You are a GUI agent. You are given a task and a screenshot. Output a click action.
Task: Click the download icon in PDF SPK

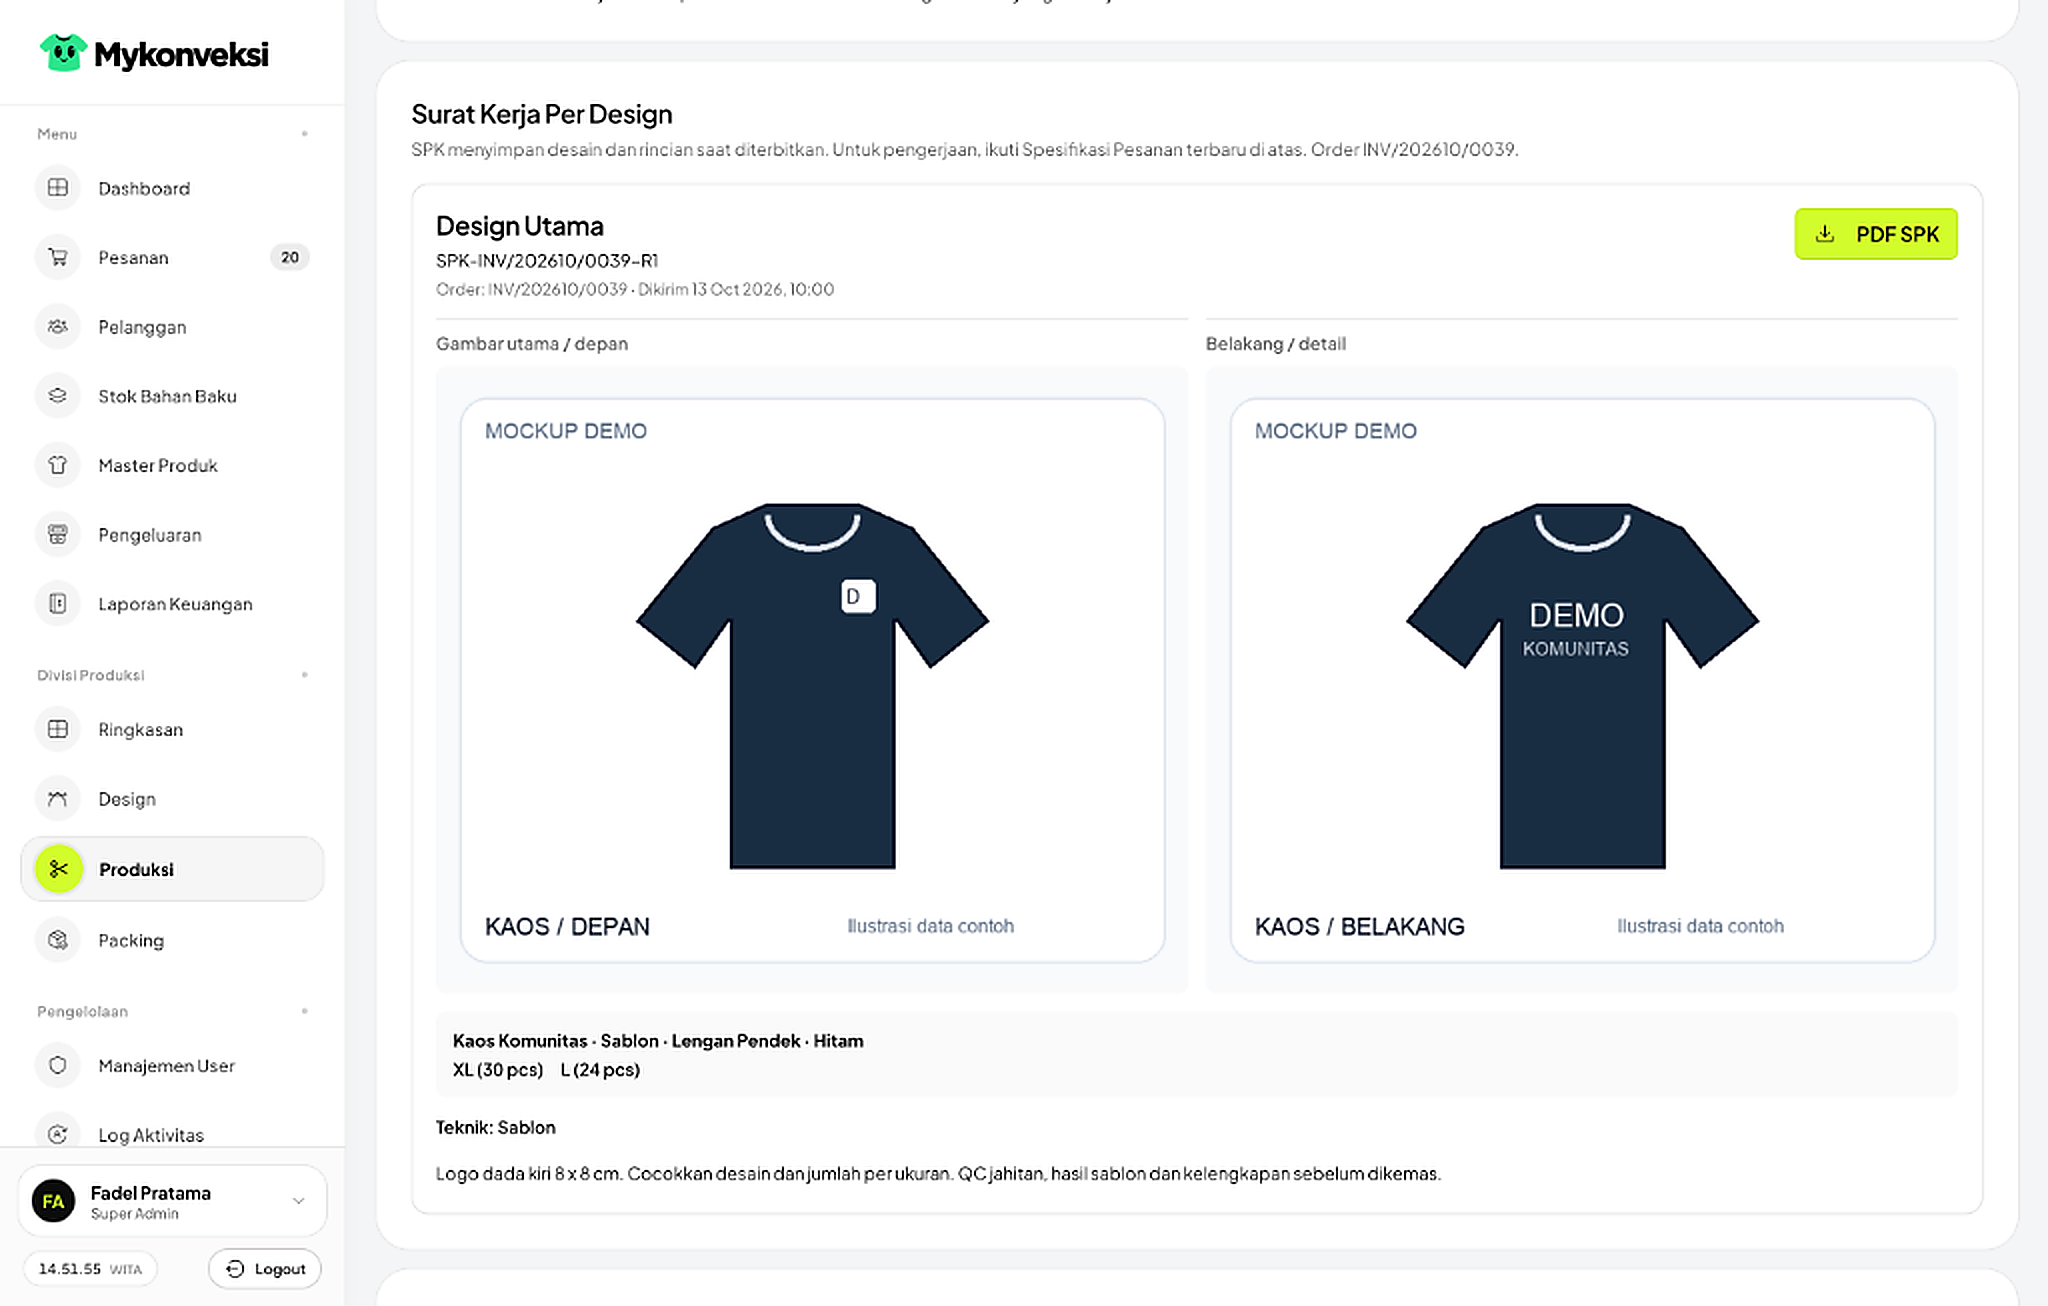click(1825, 234)
